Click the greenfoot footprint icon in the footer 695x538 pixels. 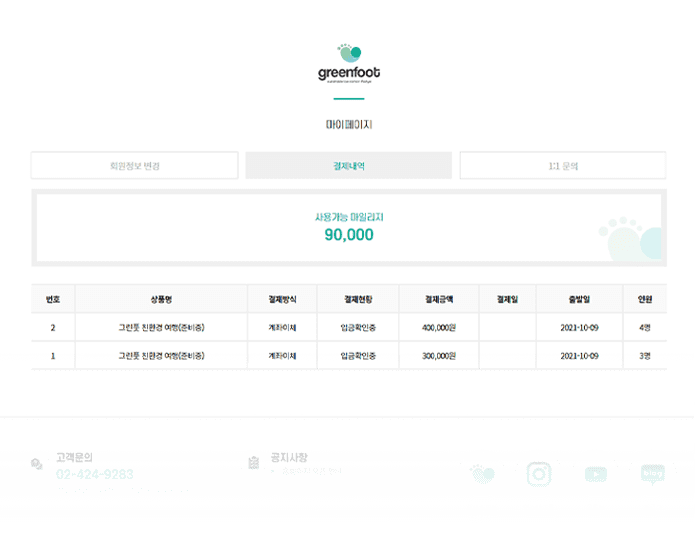[x=483, y=474]
